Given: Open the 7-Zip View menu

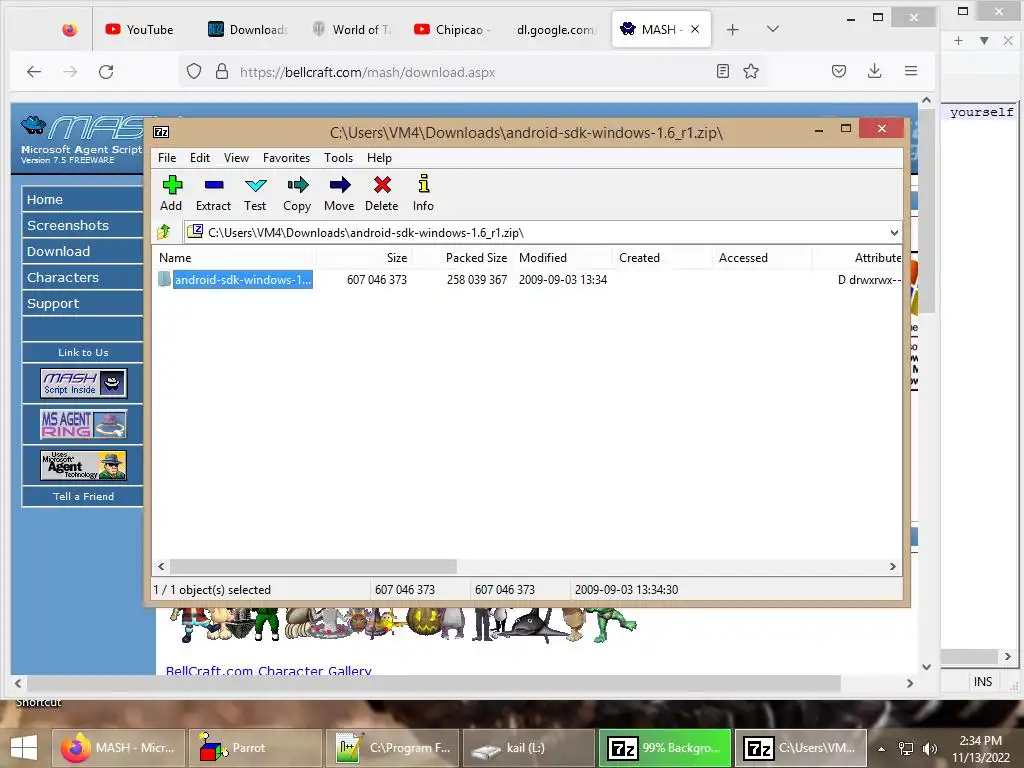Looking at the screenshot, I should (236, 158).
